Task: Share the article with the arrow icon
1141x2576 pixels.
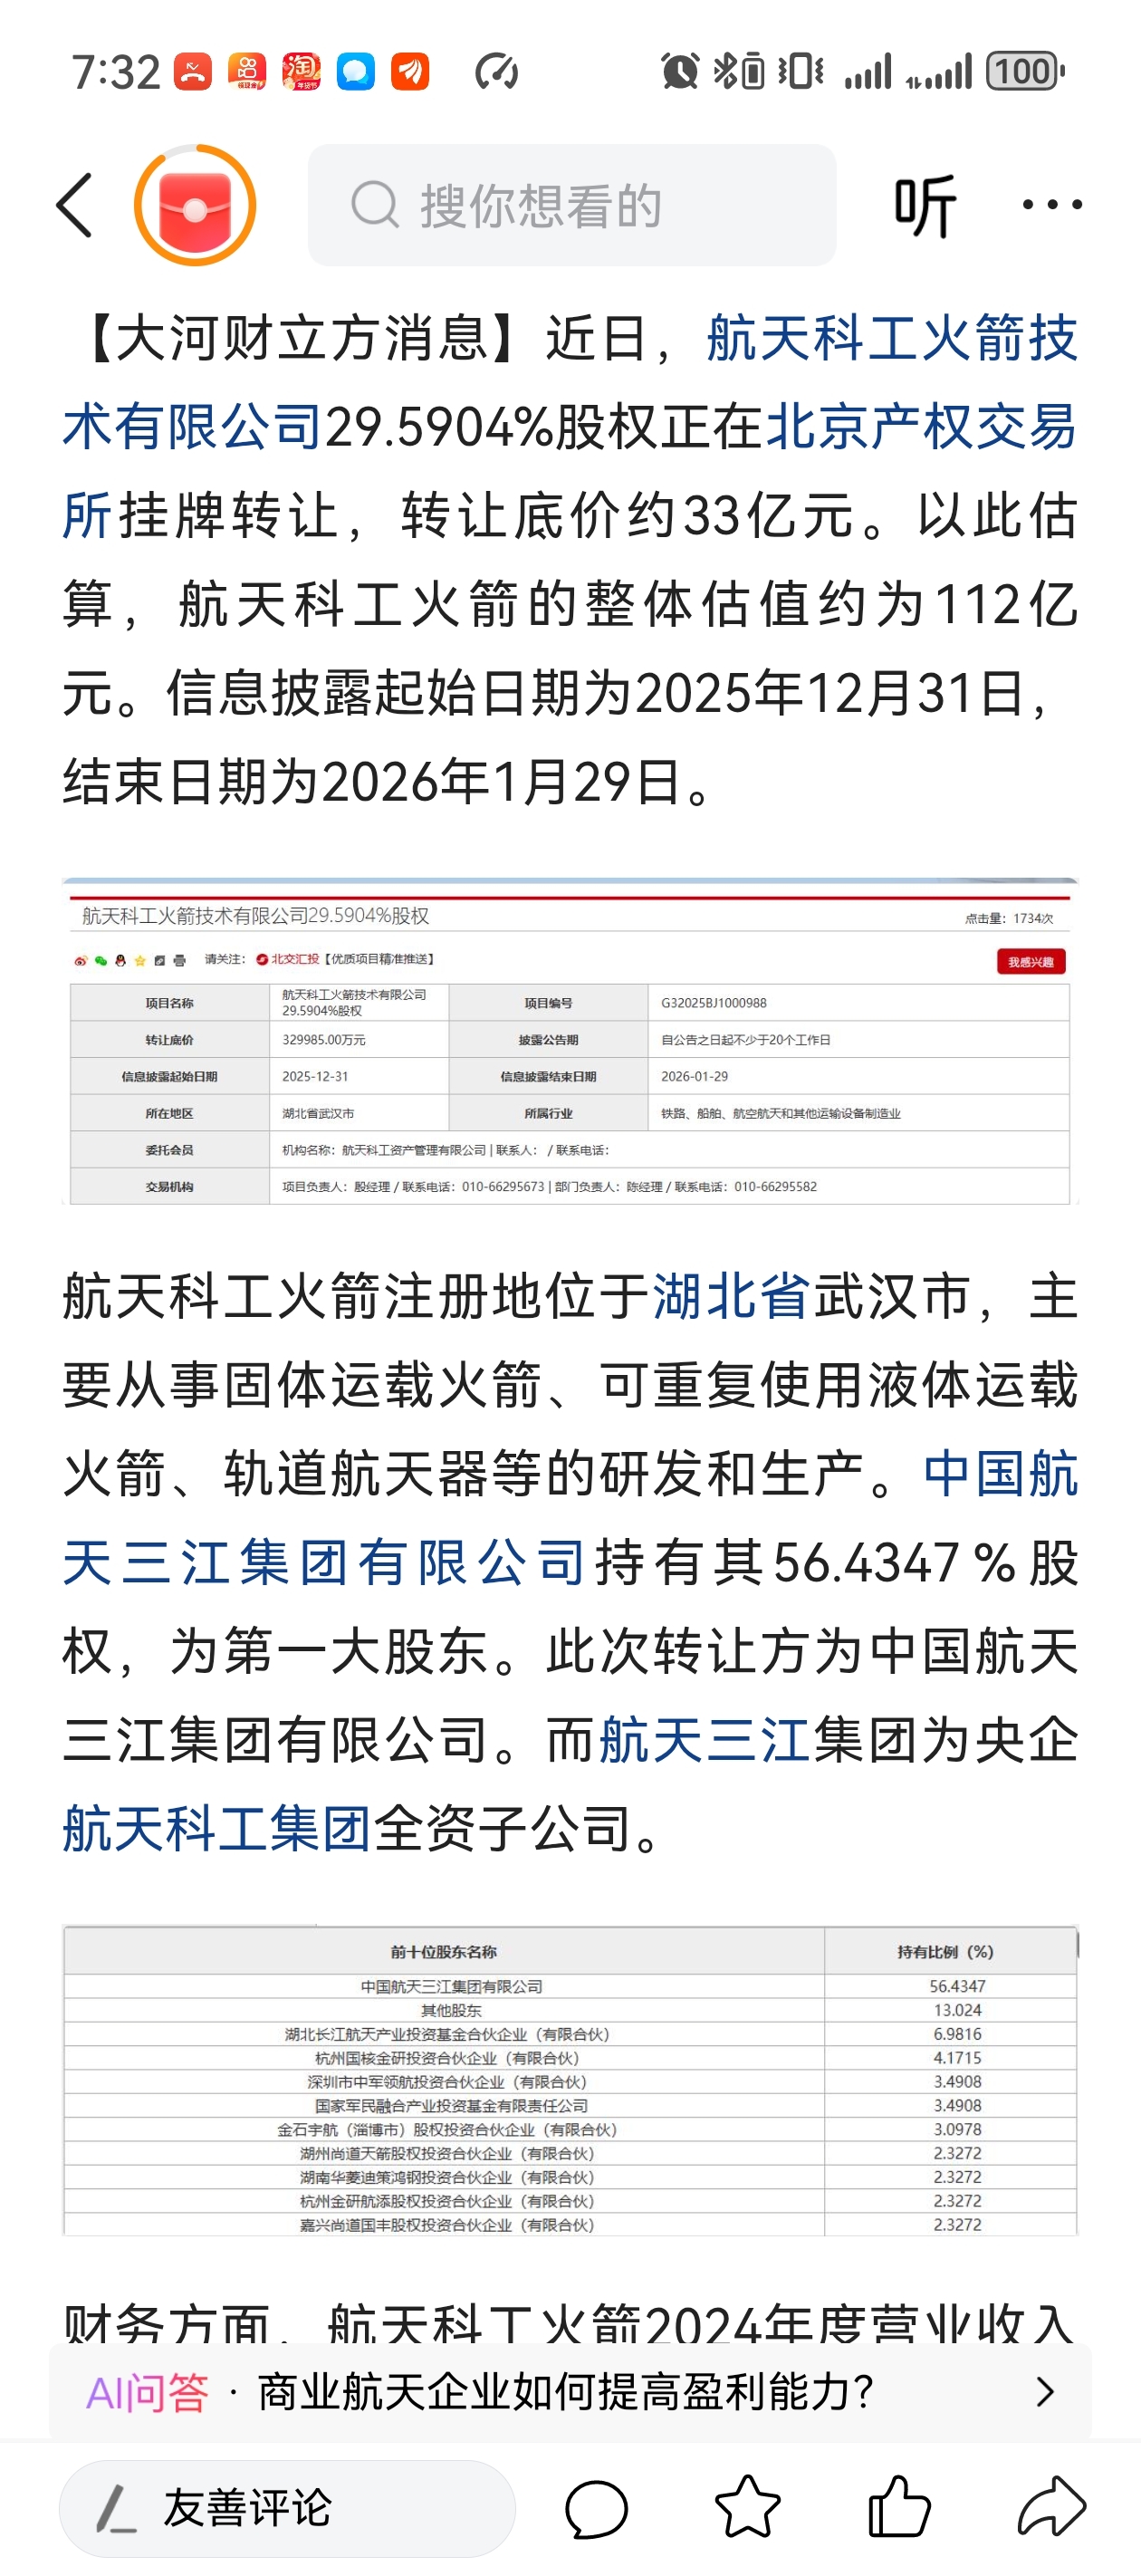Action: pyautogui.click(x=1051, y=2507)
